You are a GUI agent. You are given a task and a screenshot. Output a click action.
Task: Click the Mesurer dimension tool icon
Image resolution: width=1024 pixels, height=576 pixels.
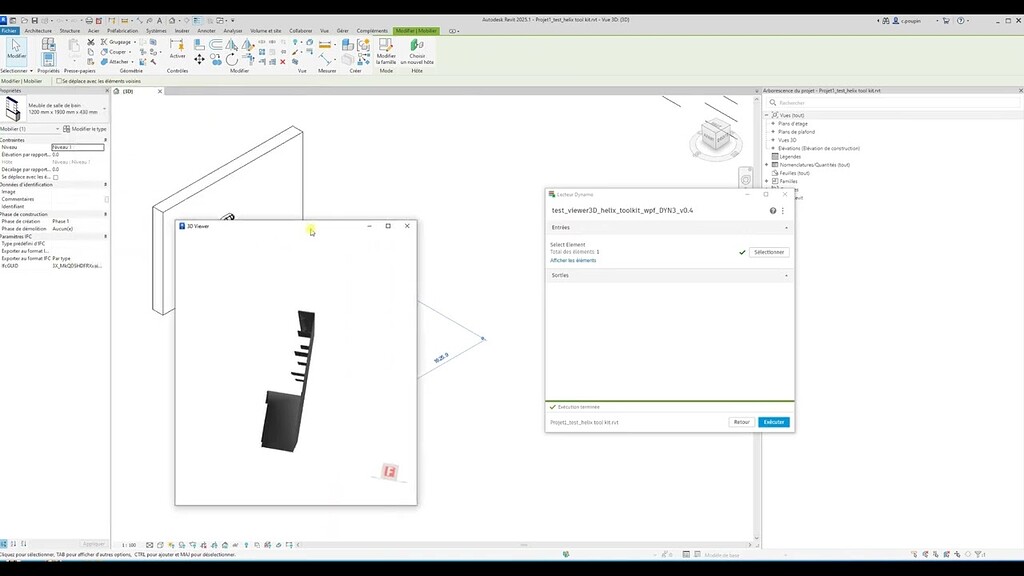[325, 59]
